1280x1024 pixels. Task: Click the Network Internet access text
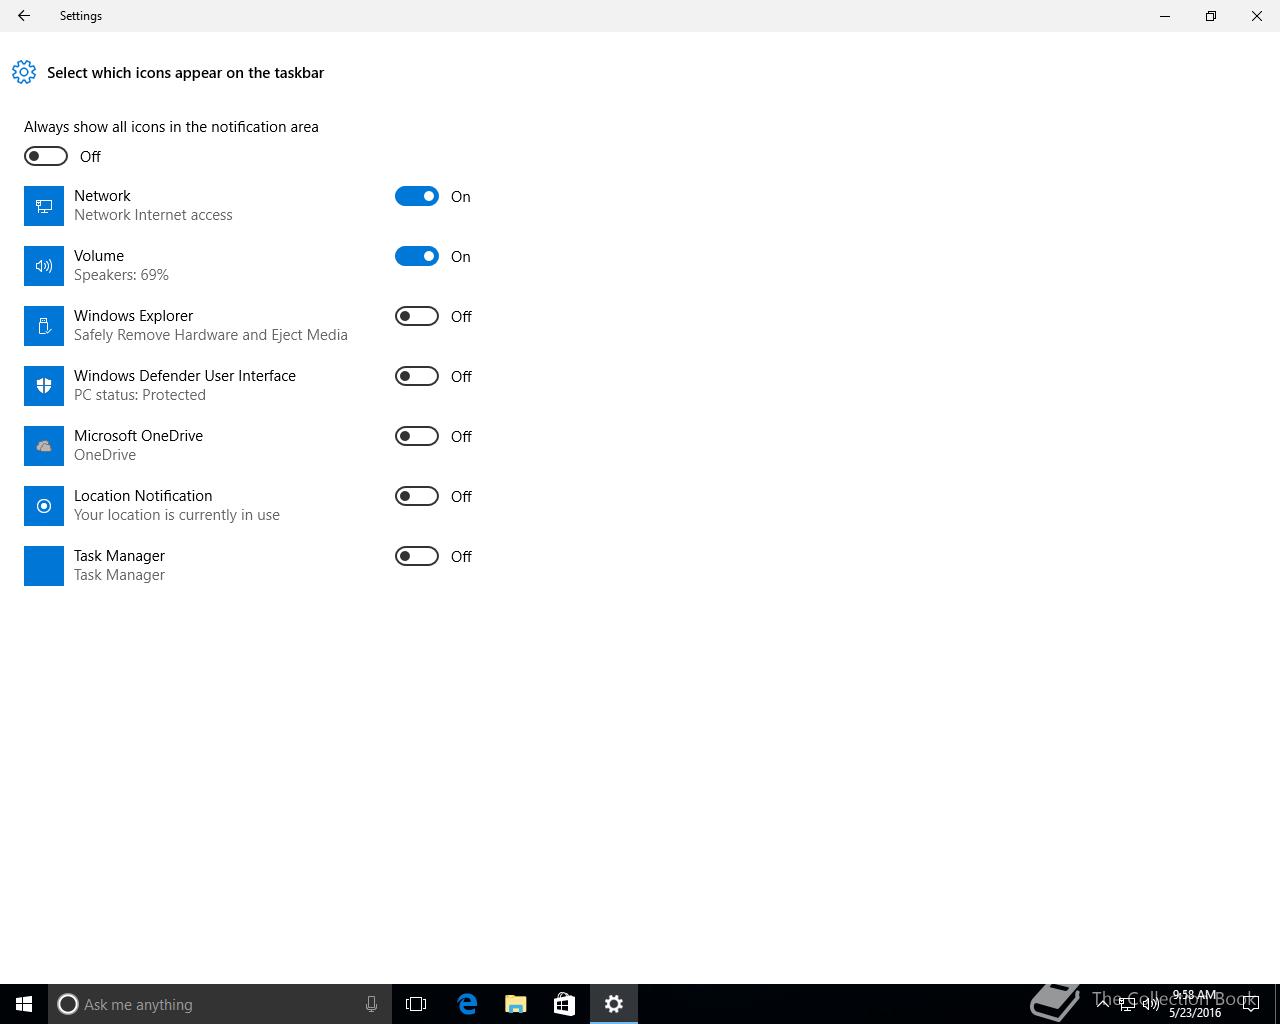153,215
